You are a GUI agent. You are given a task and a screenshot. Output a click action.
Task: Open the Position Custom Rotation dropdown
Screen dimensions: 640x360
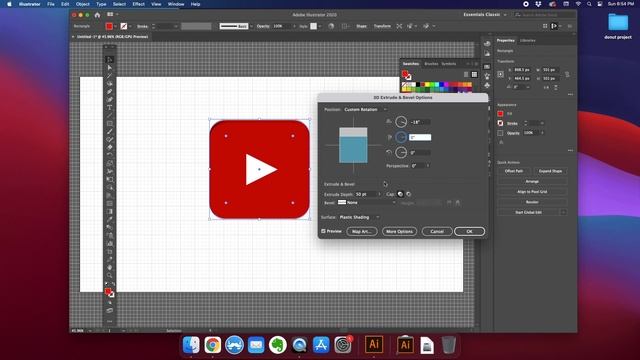point(366,109)
